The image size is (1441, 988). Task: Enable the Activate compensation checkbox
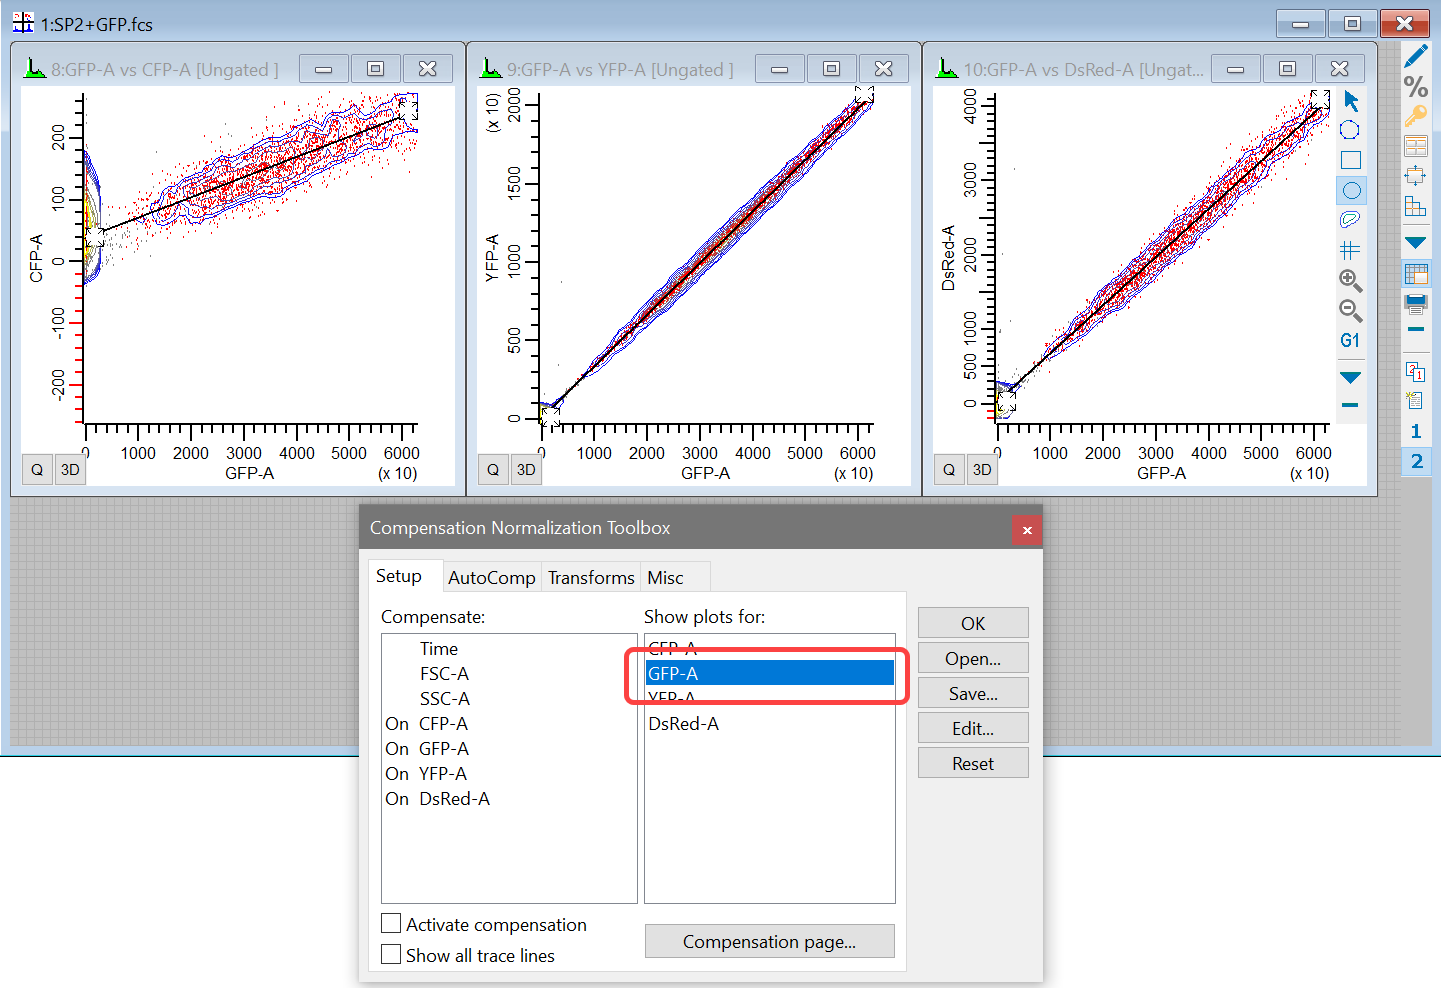(x=392, y=924)
